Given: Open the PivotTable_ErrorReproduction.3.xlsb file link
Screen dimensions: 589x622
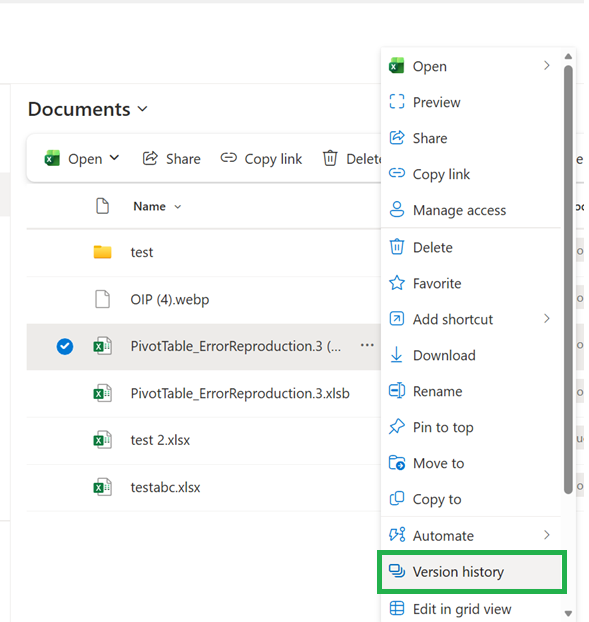Looking at the screenshot, I should (x=240, y=394).
